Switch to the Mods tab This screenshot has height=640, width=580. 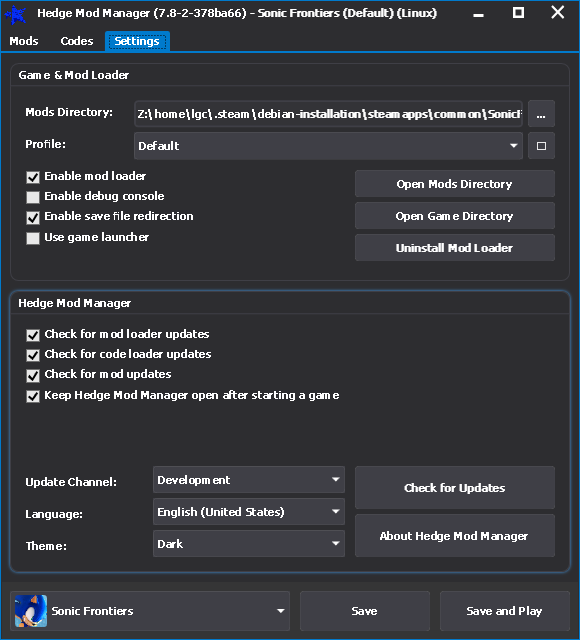(x=24, y=41)
